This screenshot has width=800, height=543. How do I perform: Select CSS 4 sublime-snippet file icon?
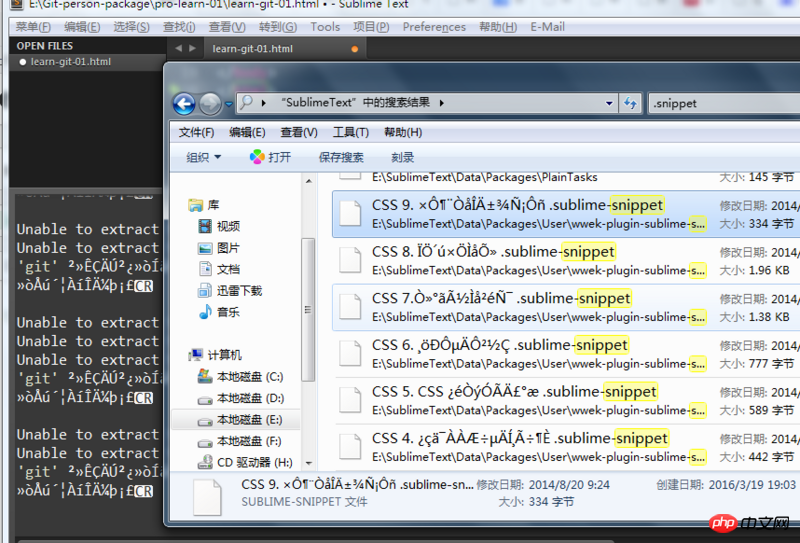[x=351, y=447]
